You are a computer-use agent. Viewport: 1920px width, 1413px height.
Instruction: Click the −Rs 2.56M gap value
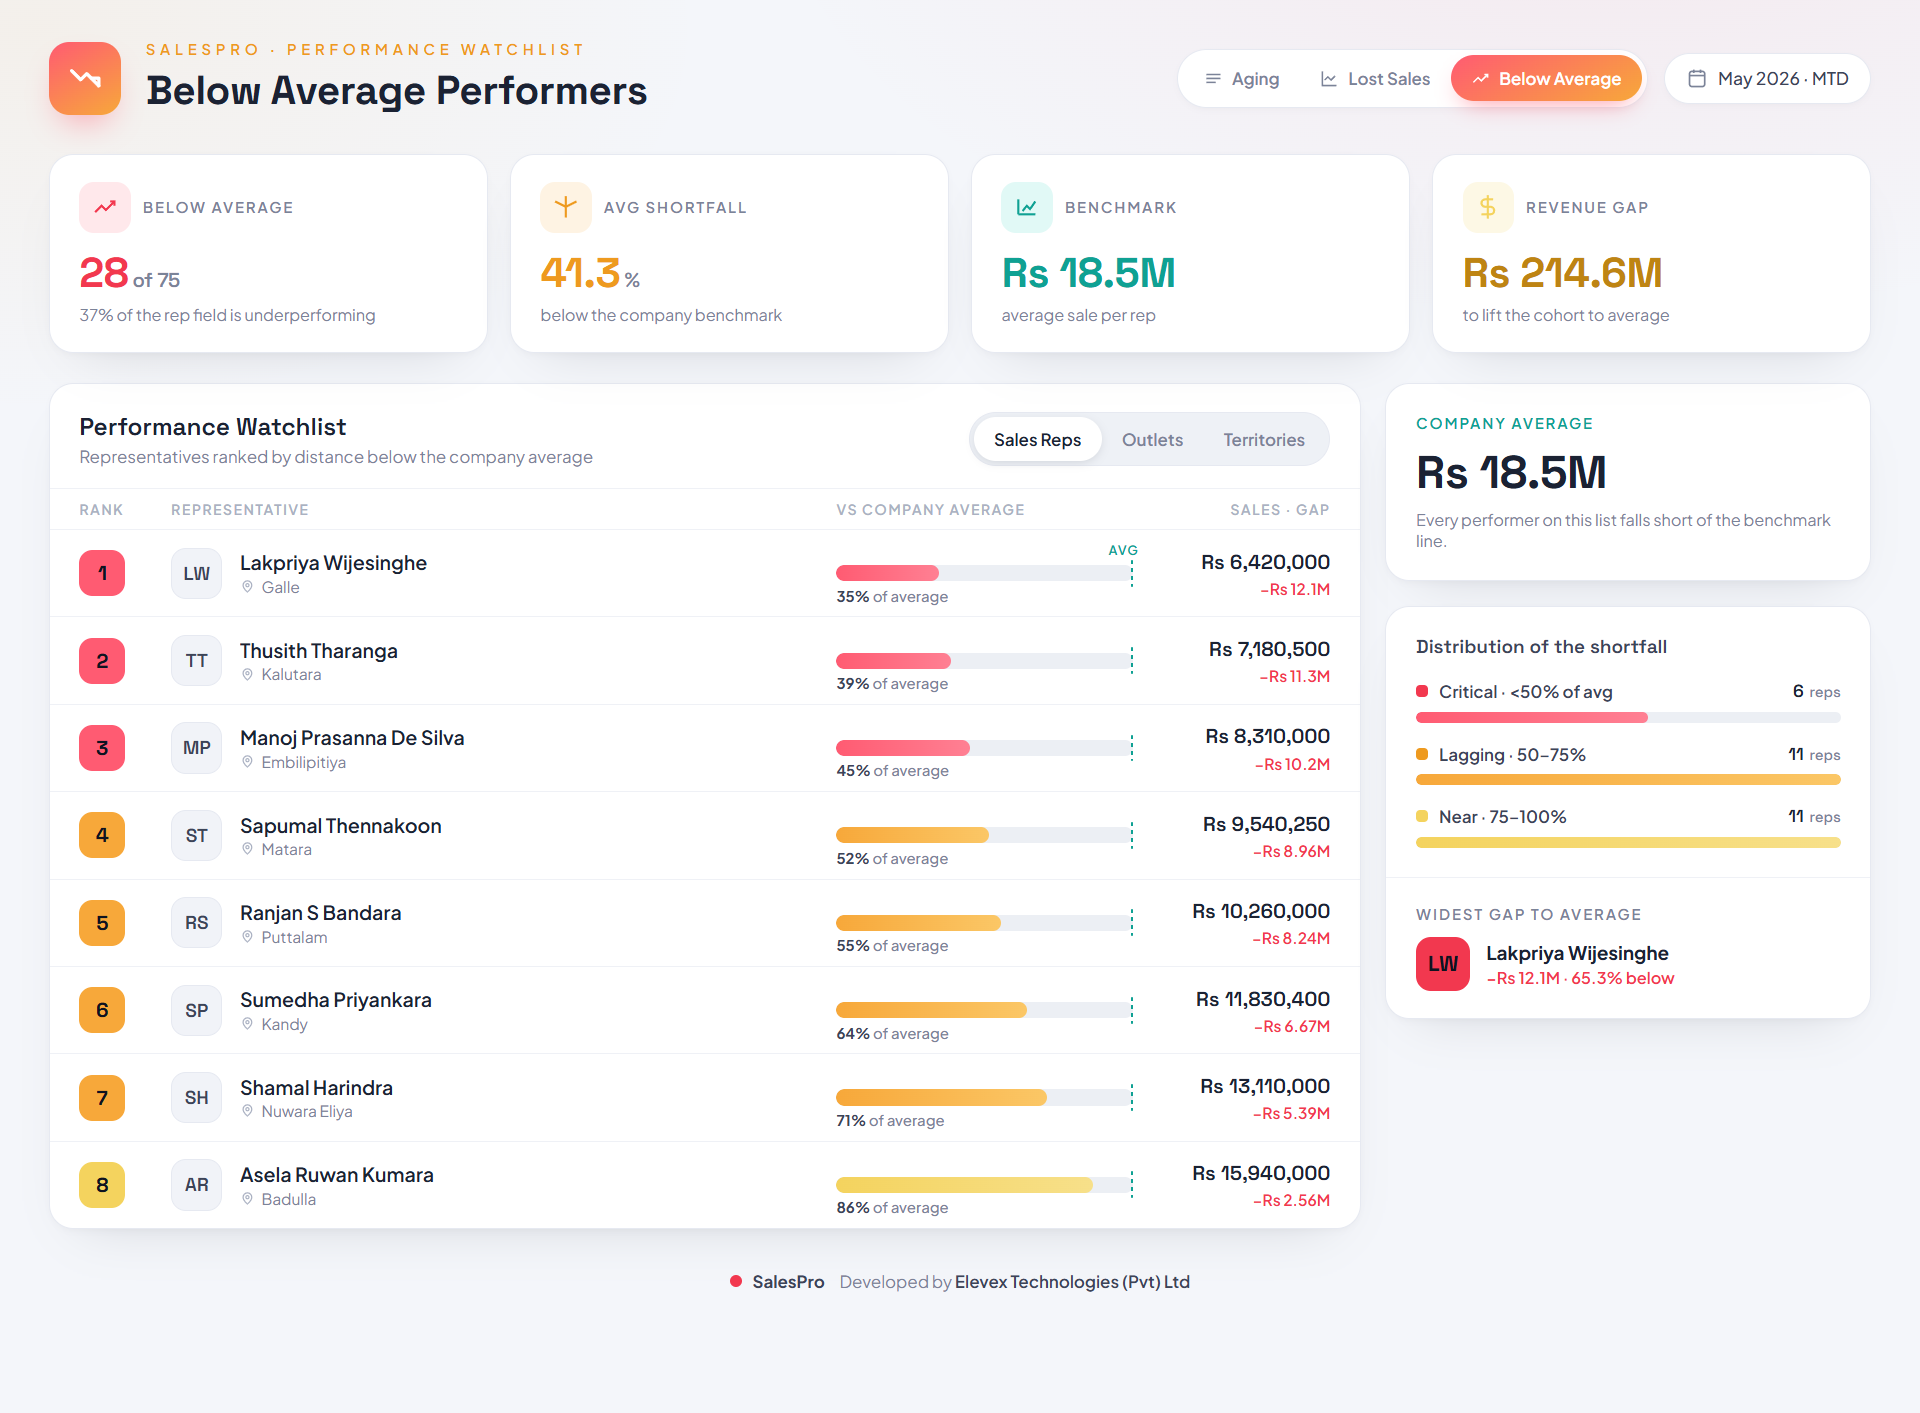coord(1291,1201)
